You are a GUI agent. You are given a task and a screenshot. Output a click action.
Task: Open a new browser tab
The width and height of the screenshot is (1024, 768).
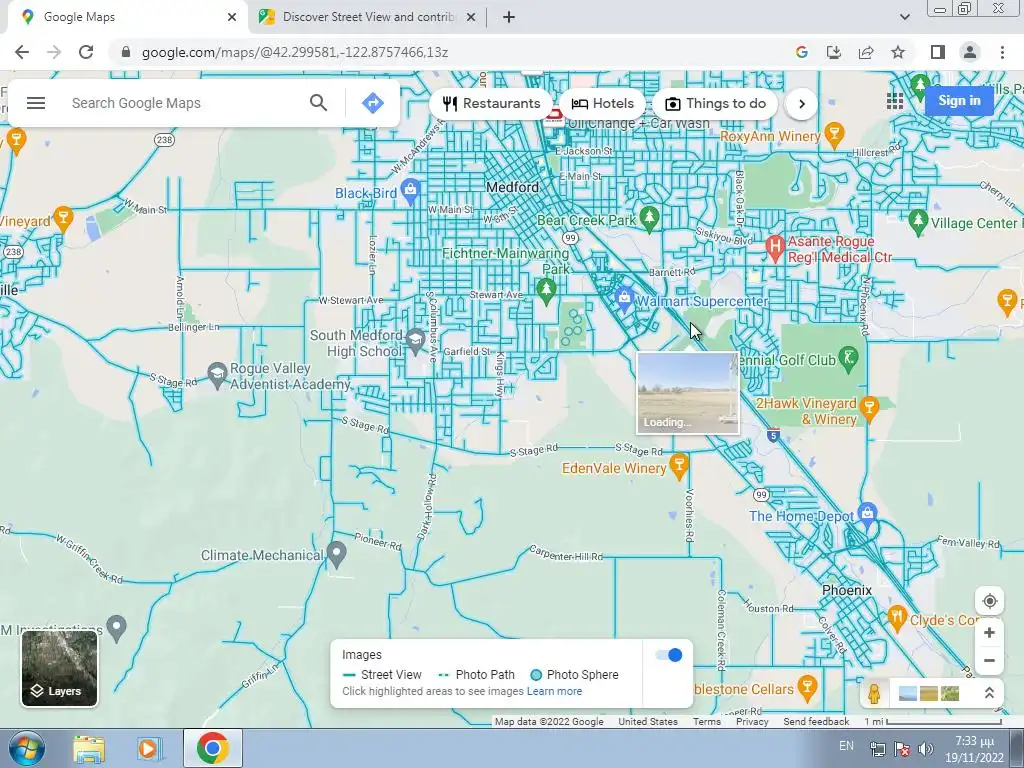pos(509,17)
